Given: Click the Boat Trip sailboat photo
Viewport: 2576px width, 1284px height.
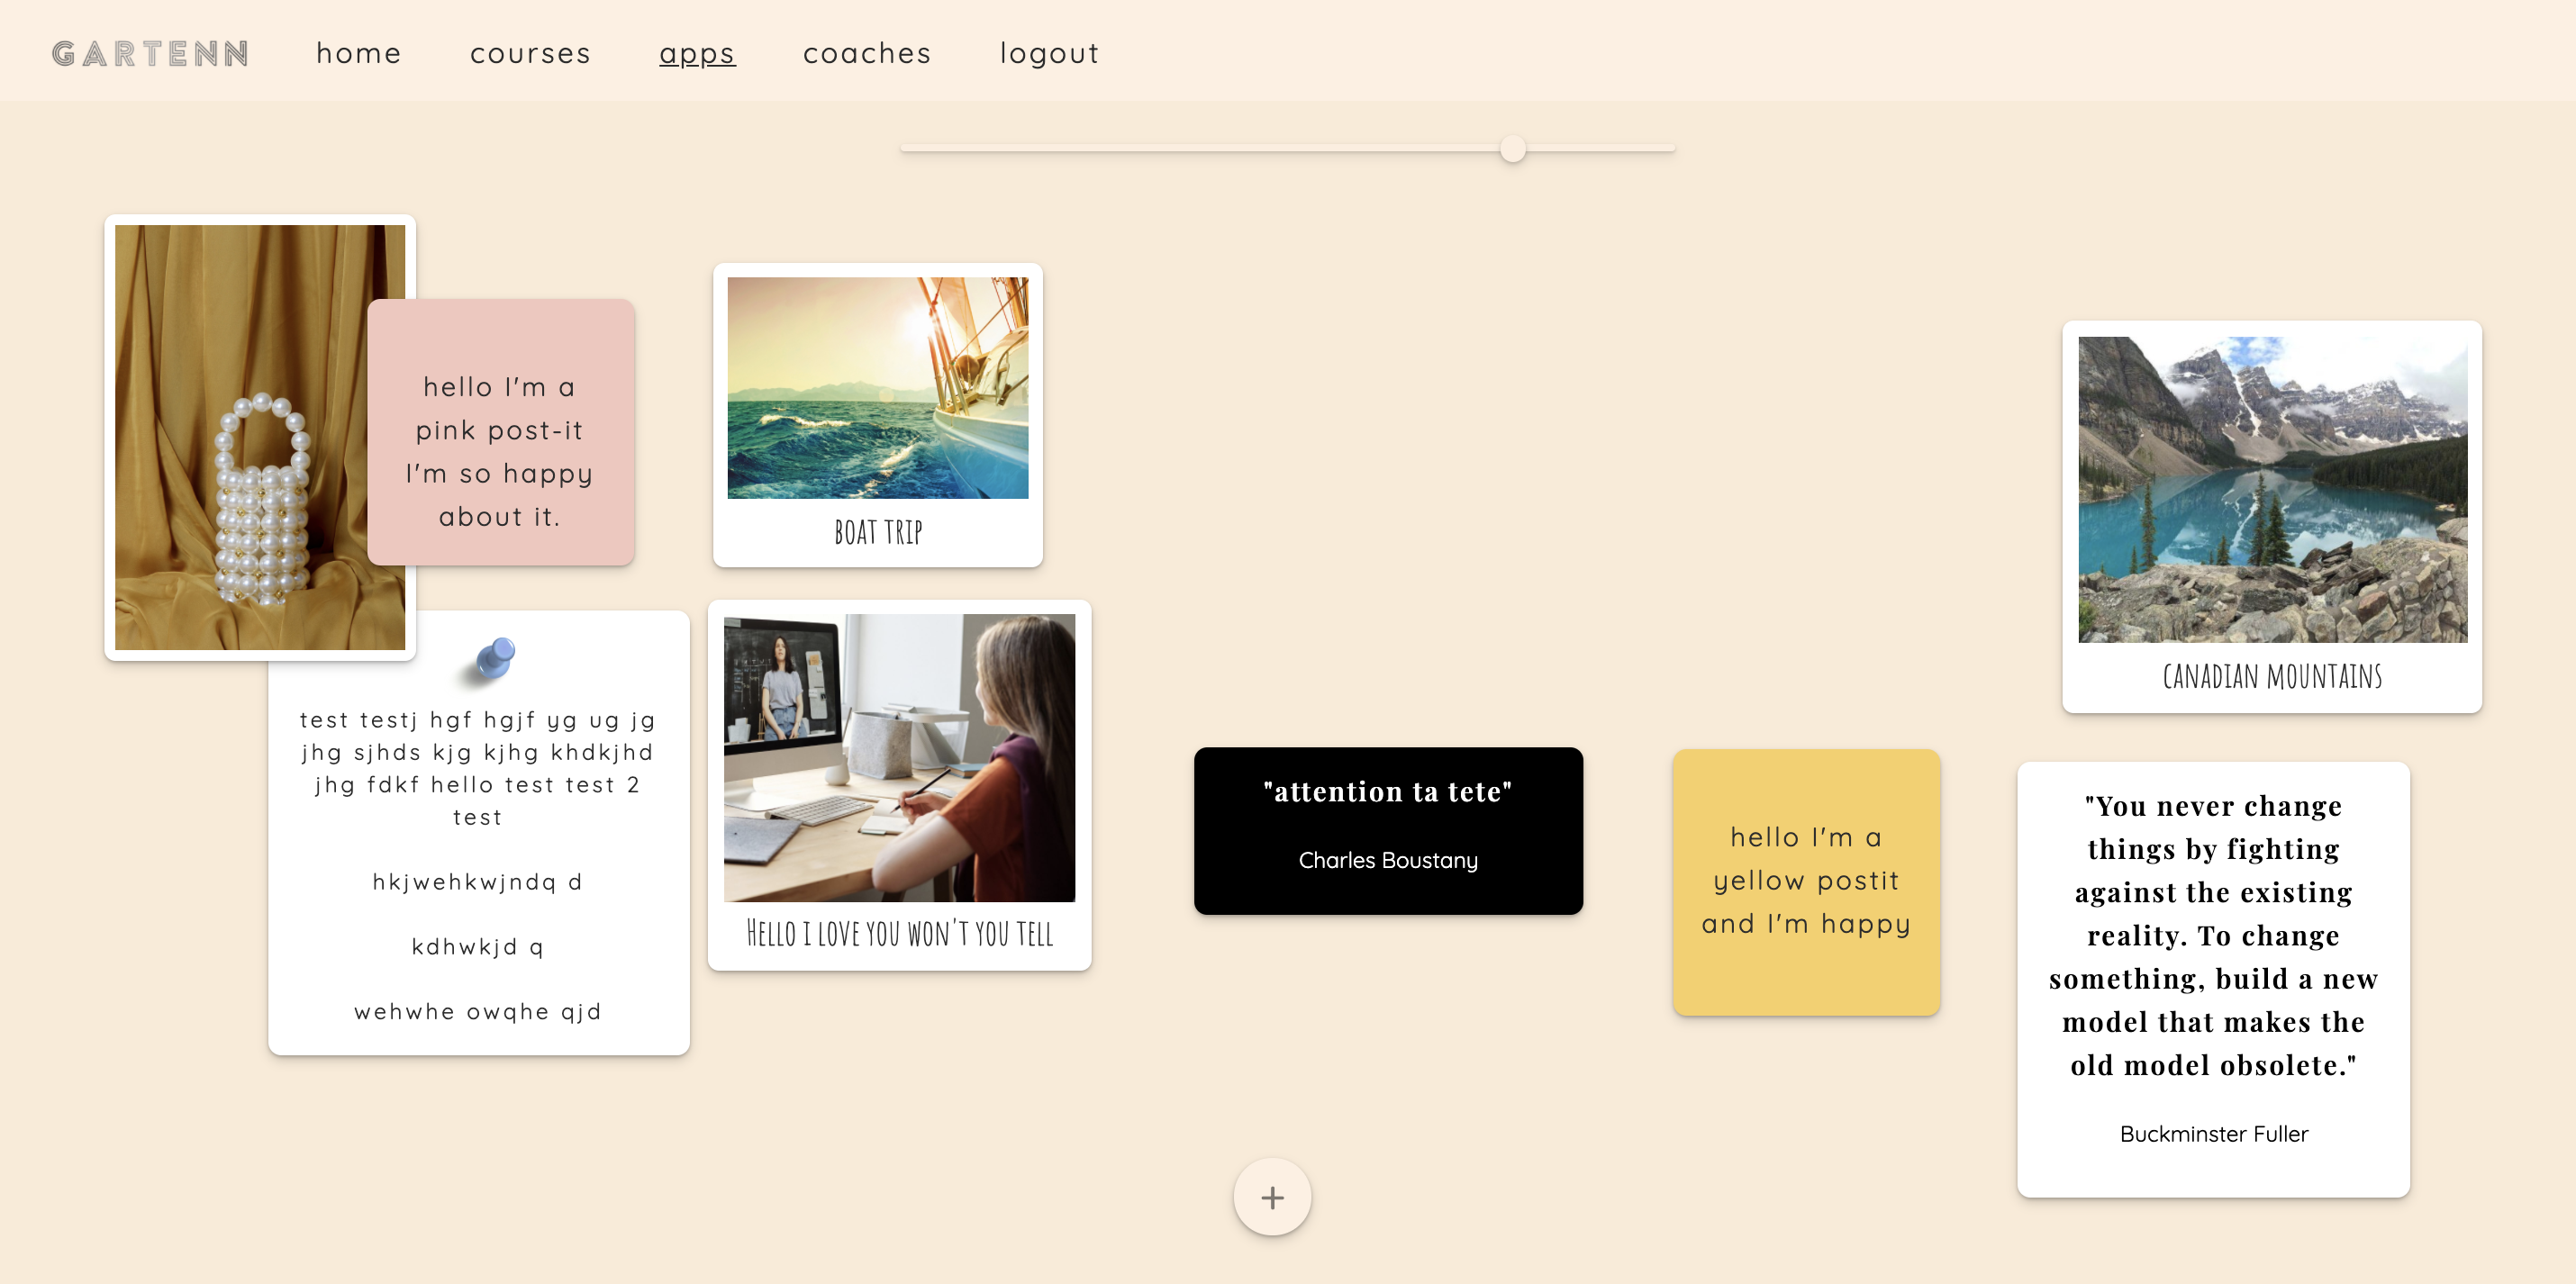Looking at the screenshot, I should (877, 388).
